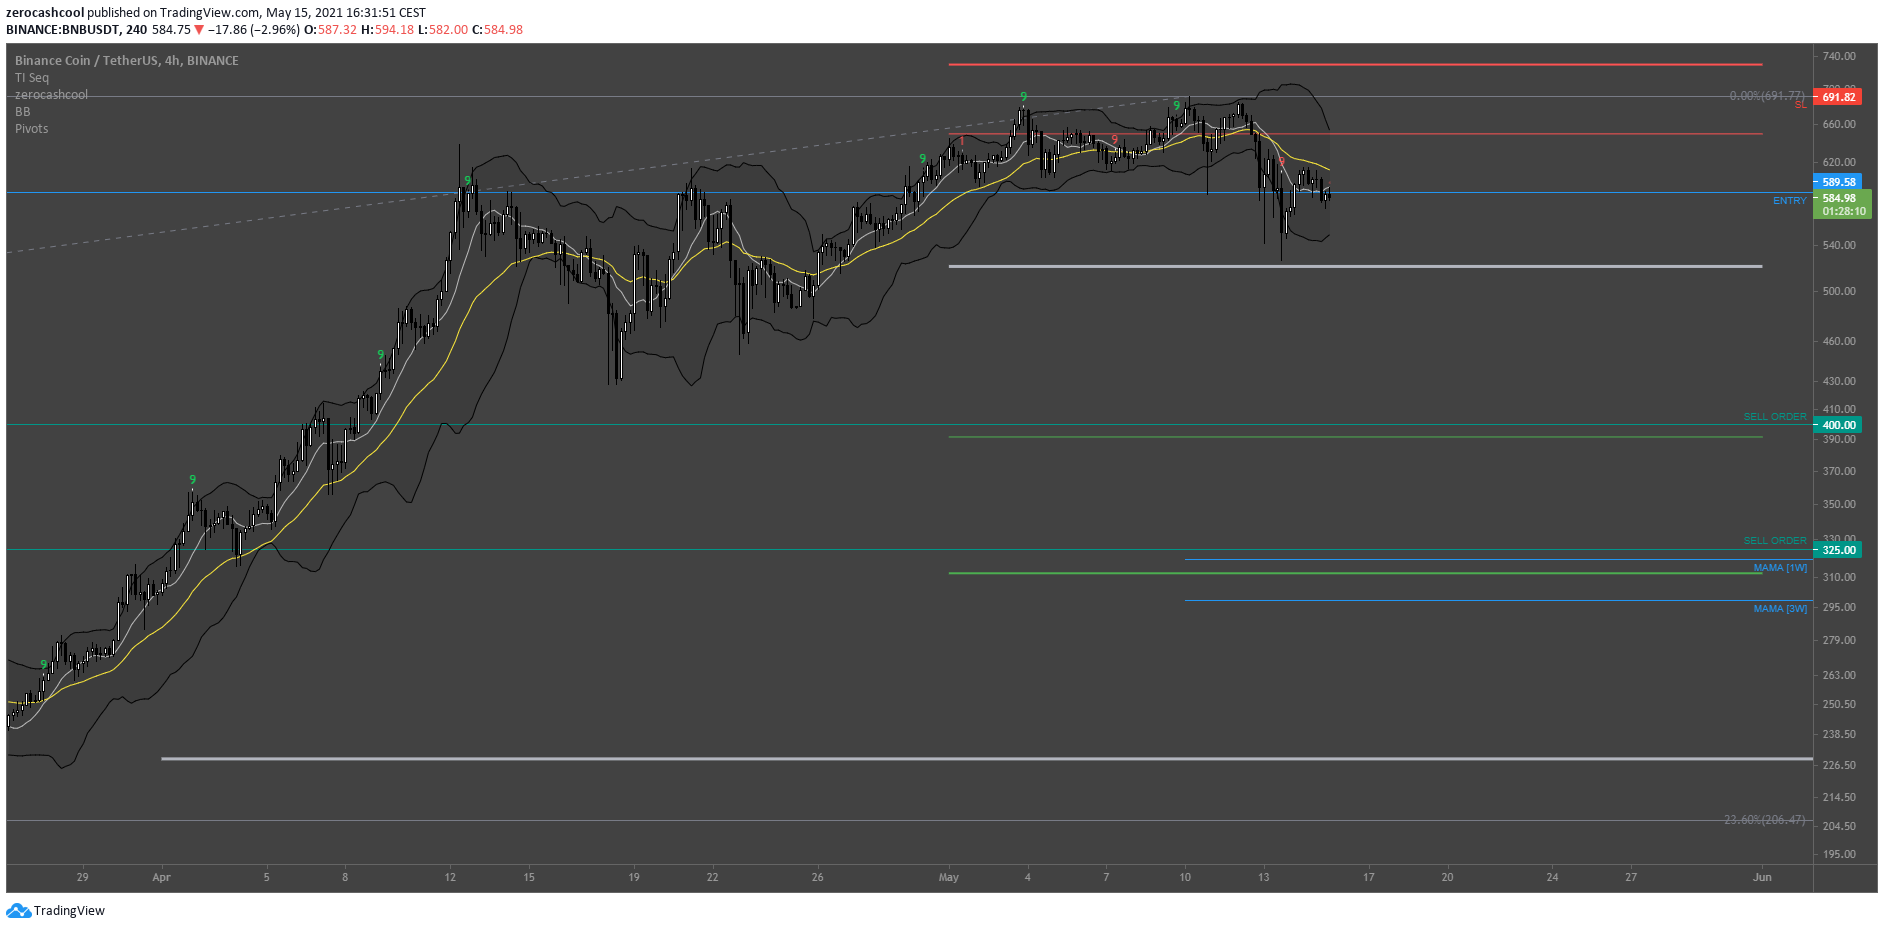Click the '29' date axis label

pos(82,877)
